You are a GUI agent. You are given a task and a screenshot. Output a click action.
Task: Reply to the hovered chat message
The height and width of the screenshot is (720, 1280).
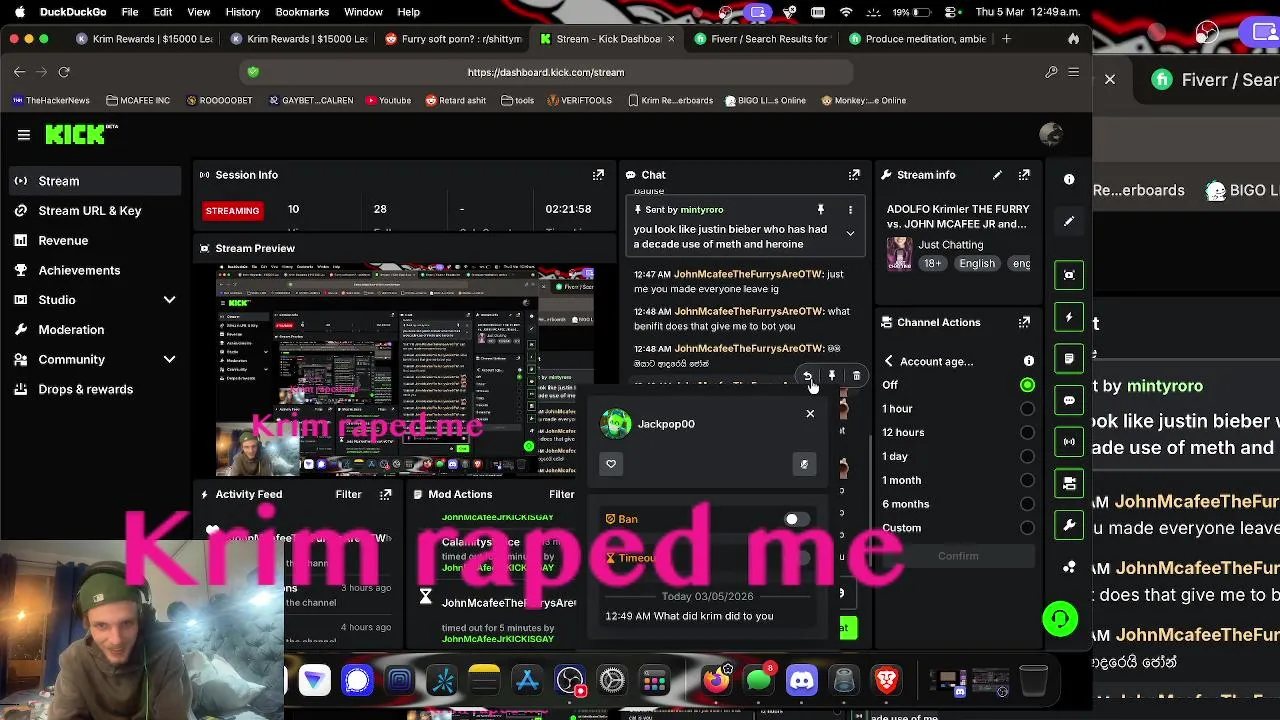pos(807,376)
